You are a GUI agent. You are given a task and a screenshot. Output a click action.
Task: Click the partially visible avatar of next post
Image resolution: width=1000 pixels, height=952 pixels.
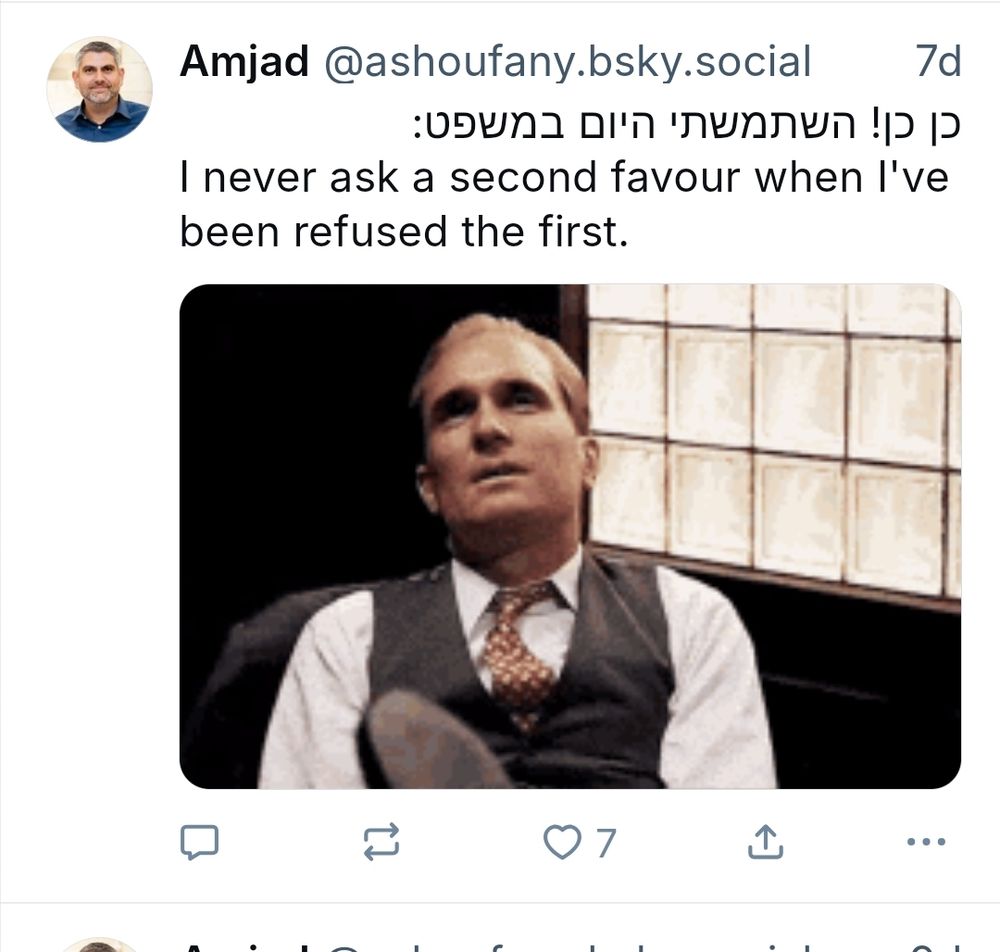pos(99,945)
